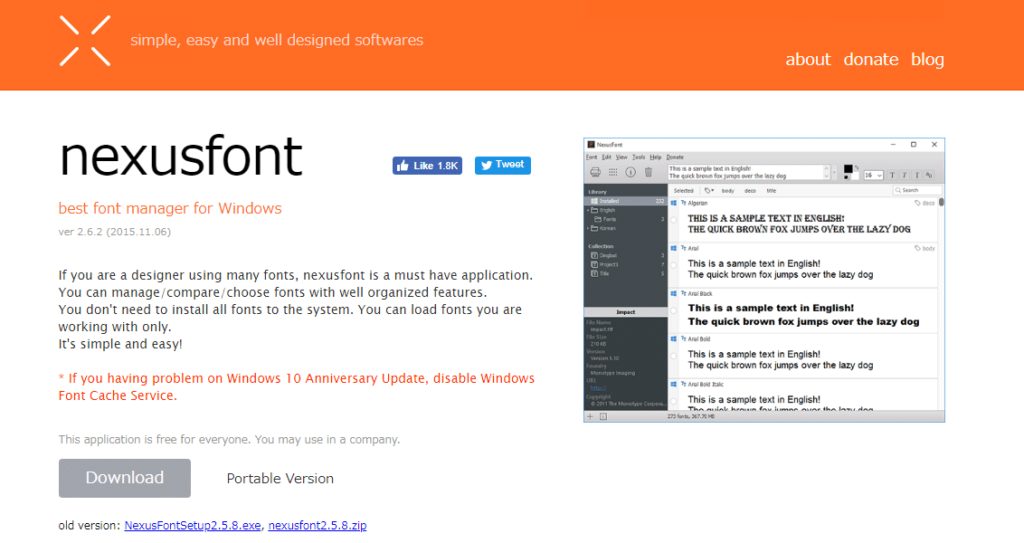Click the grid view icon in NexusFont toolbar
The height and width of the screenshot is (543, 1024).
coord(613,173)
